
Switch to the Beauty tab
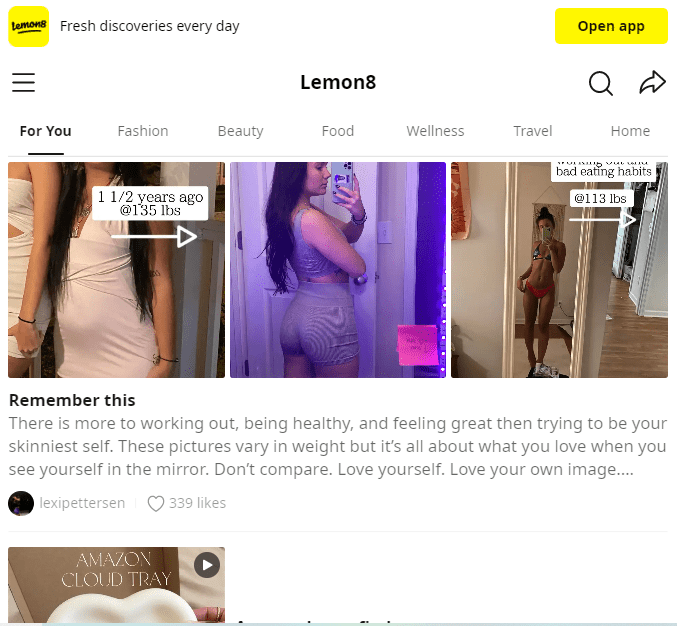point(240,131)
